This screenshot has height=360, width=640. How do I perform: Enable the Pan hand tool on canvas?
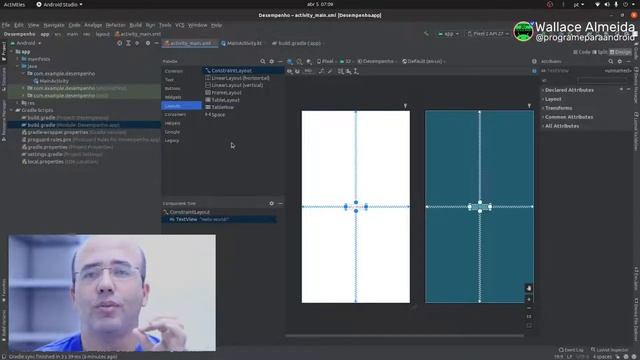pos(529,288)
